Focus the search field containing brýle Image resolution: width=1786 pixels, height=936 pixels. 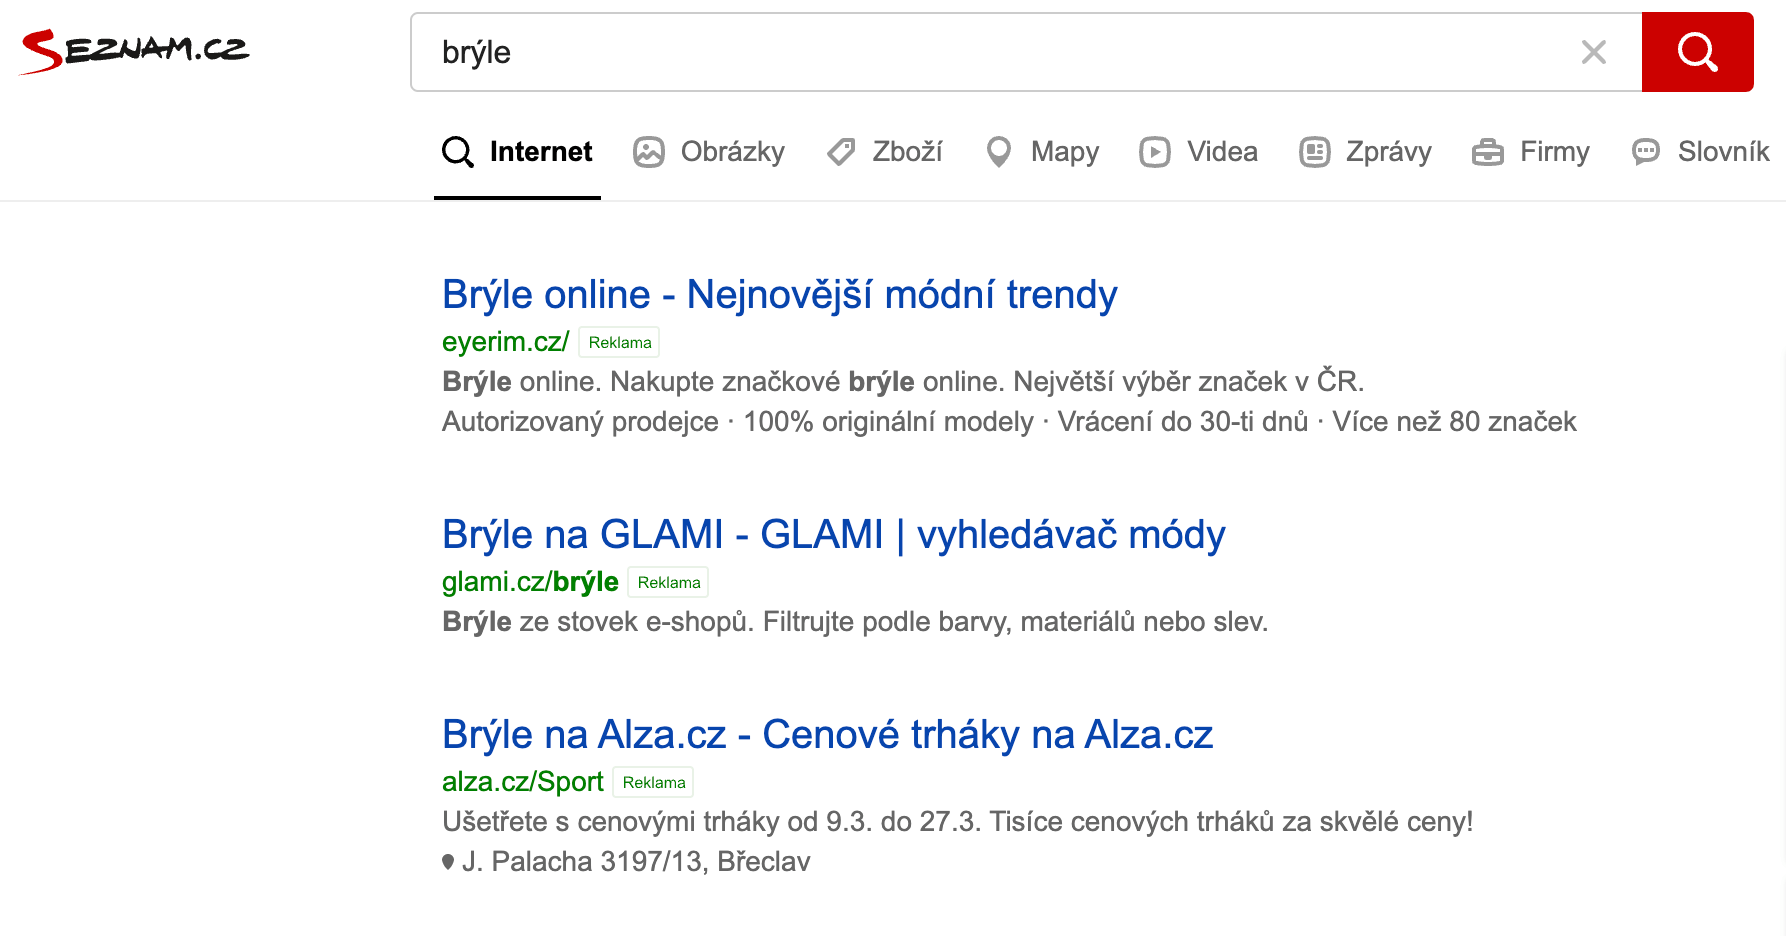click(x=1000, y=52)
